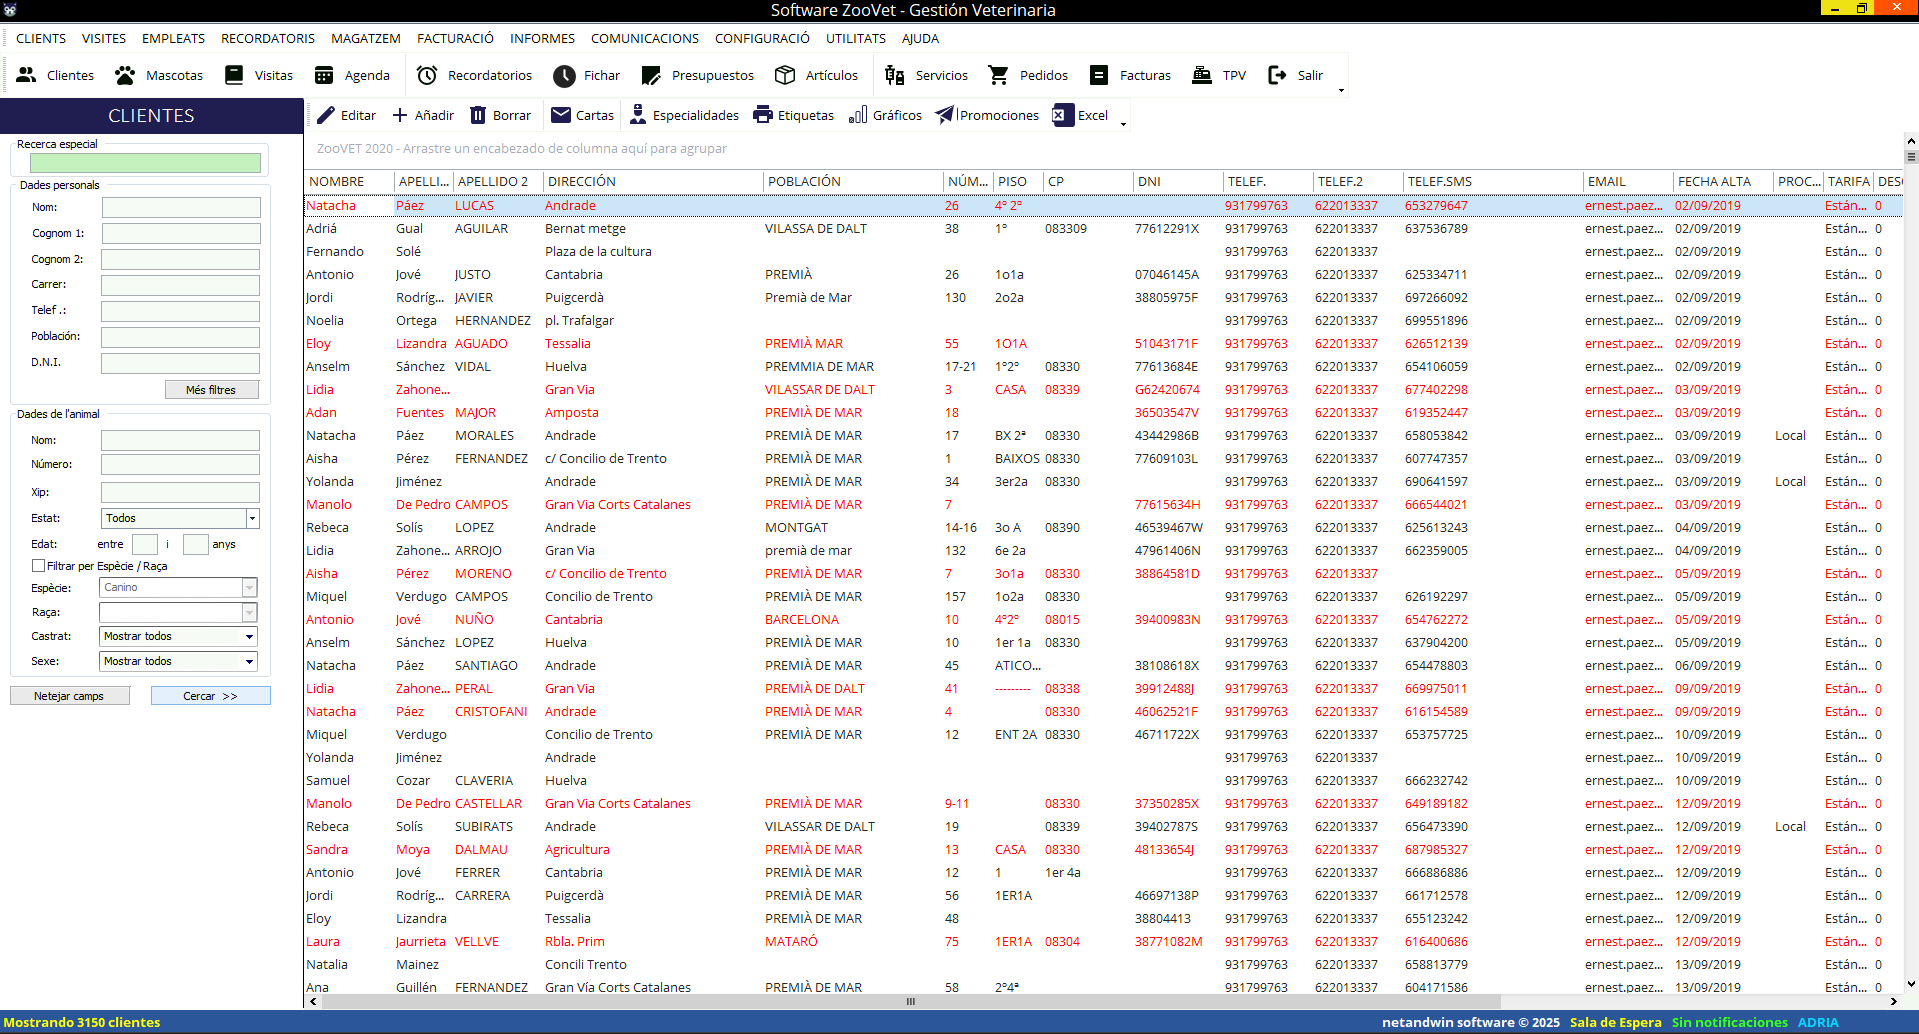
Task: Open the CLIENTS menu
Action: pyautogui.click(x=41, y=38)
